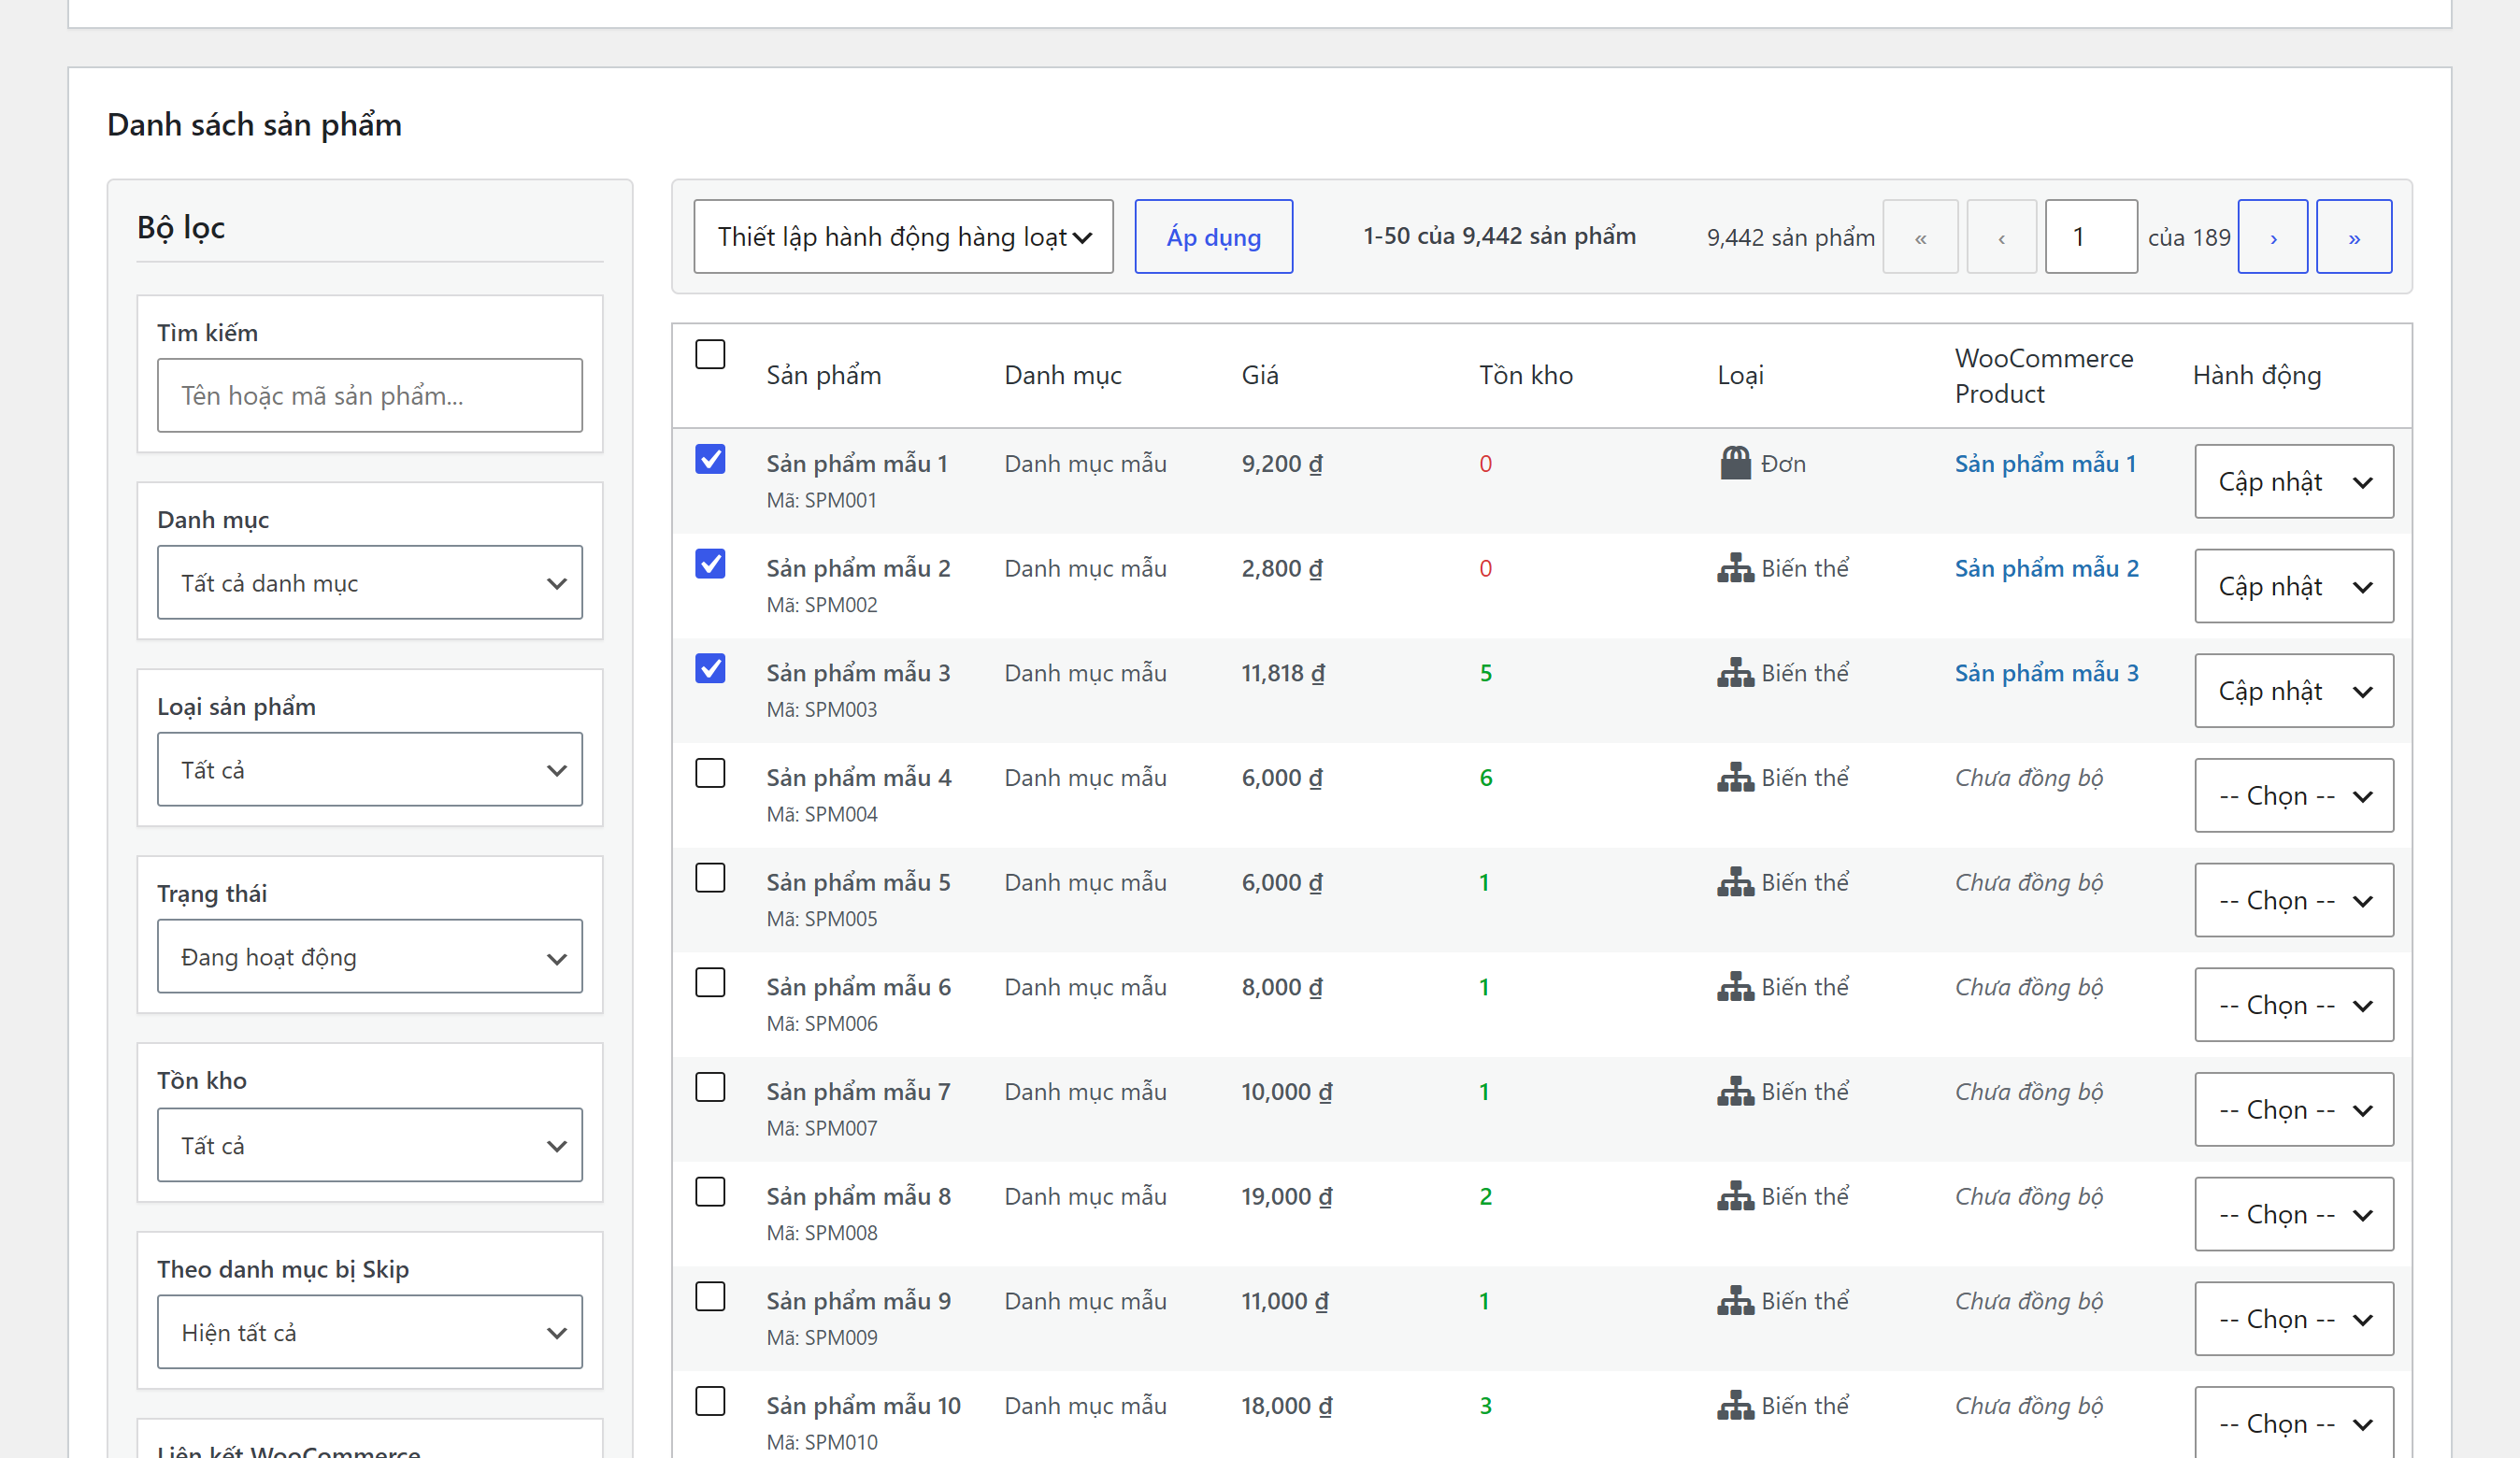Toggle the select-all checkbox in the table header

click(710, 354)
